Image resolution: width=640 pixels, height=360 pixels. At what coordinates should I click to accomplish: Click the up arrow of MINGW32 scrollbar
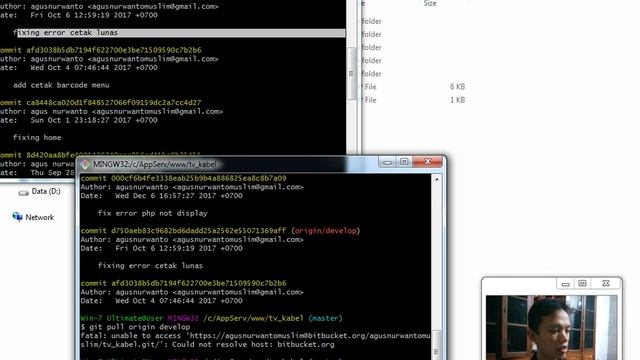pos(437,179)
